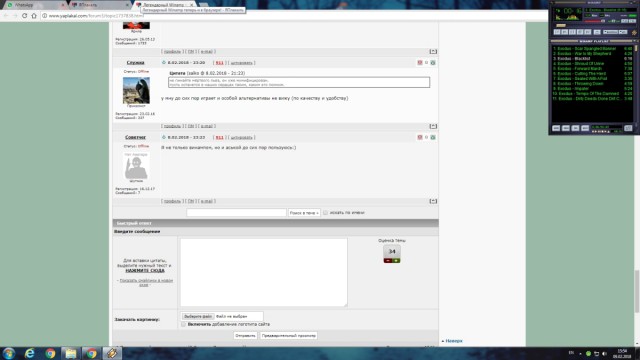The image size is (640, 360).
Task: Start playback with Winamp Play button
Action: tap(564, 32)
